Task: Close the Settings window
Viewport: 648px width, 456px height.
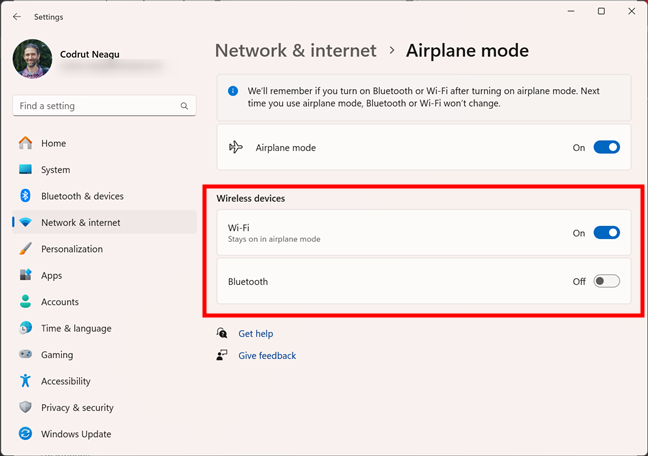Action: click(x=631, y=11)
